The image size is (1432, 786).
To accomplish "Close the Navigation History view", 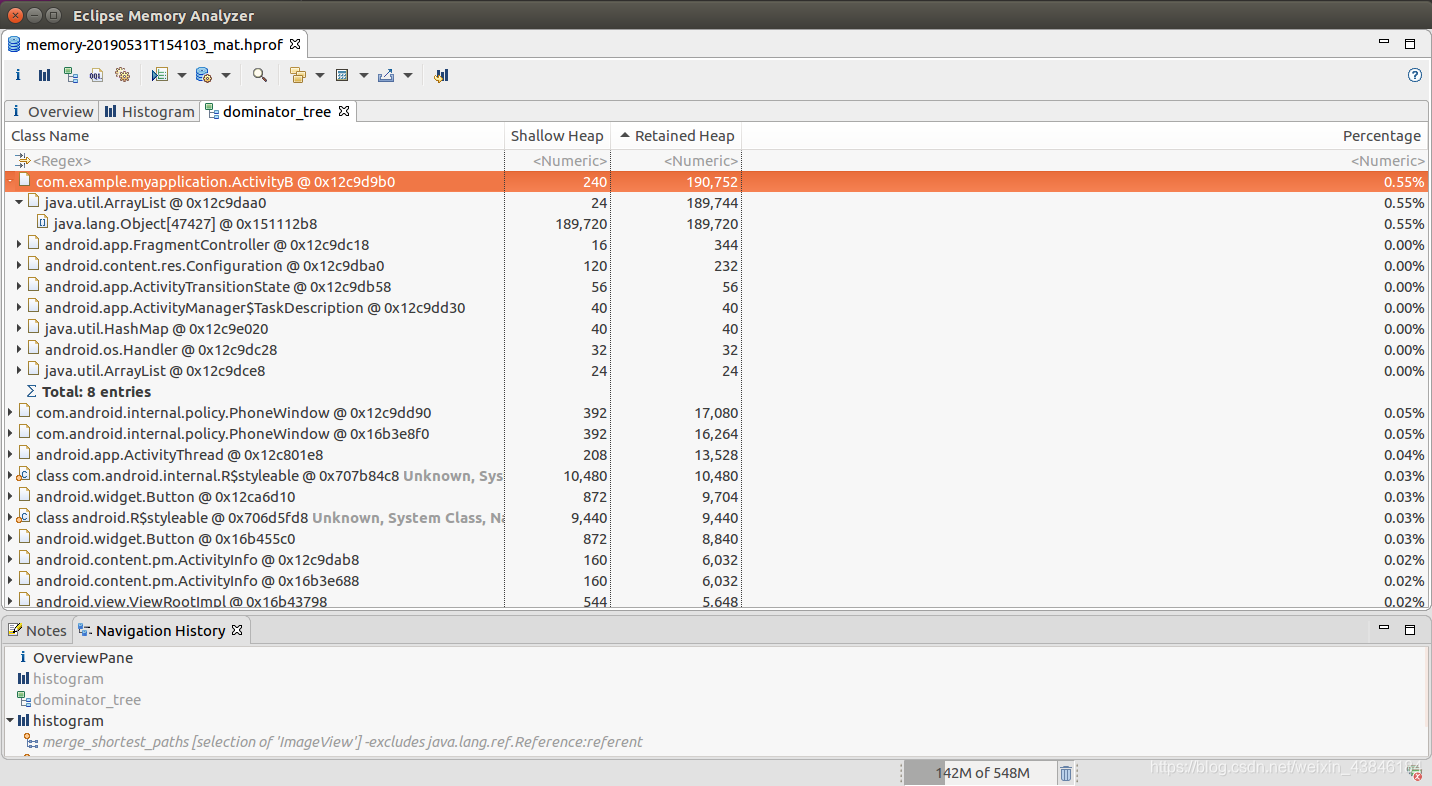I will point(237,630).
